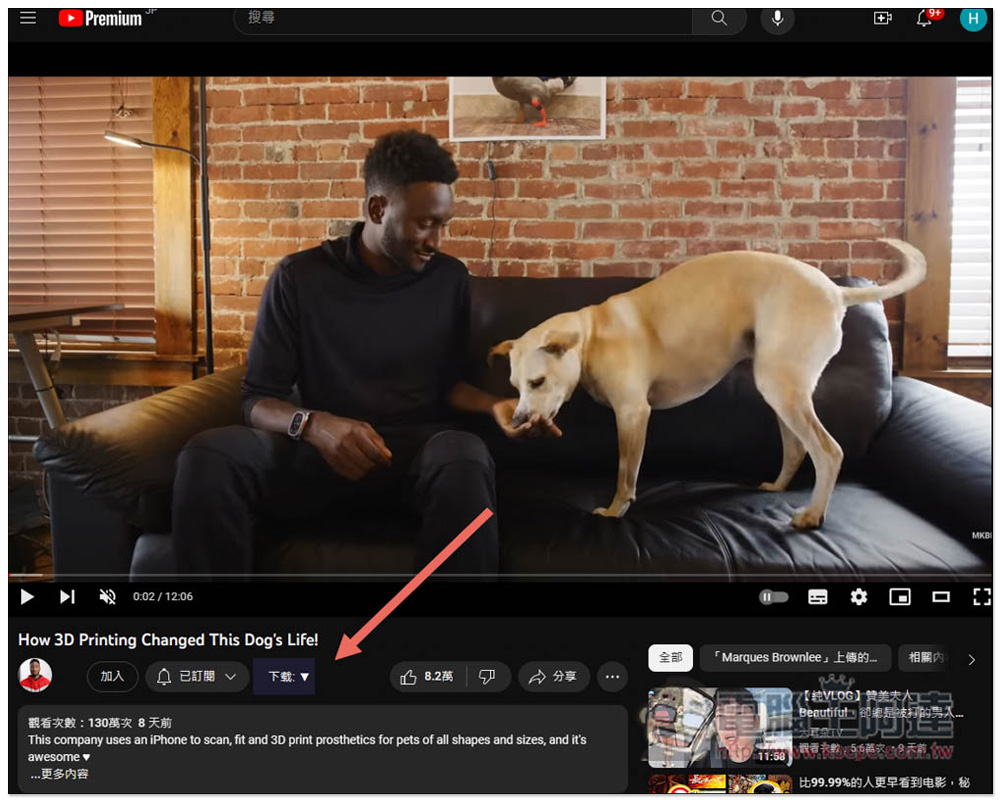Enter fullscreen mode icon
Image resolution: width=1000 pixels, height=803 pixels.
(x=982, y=597)
